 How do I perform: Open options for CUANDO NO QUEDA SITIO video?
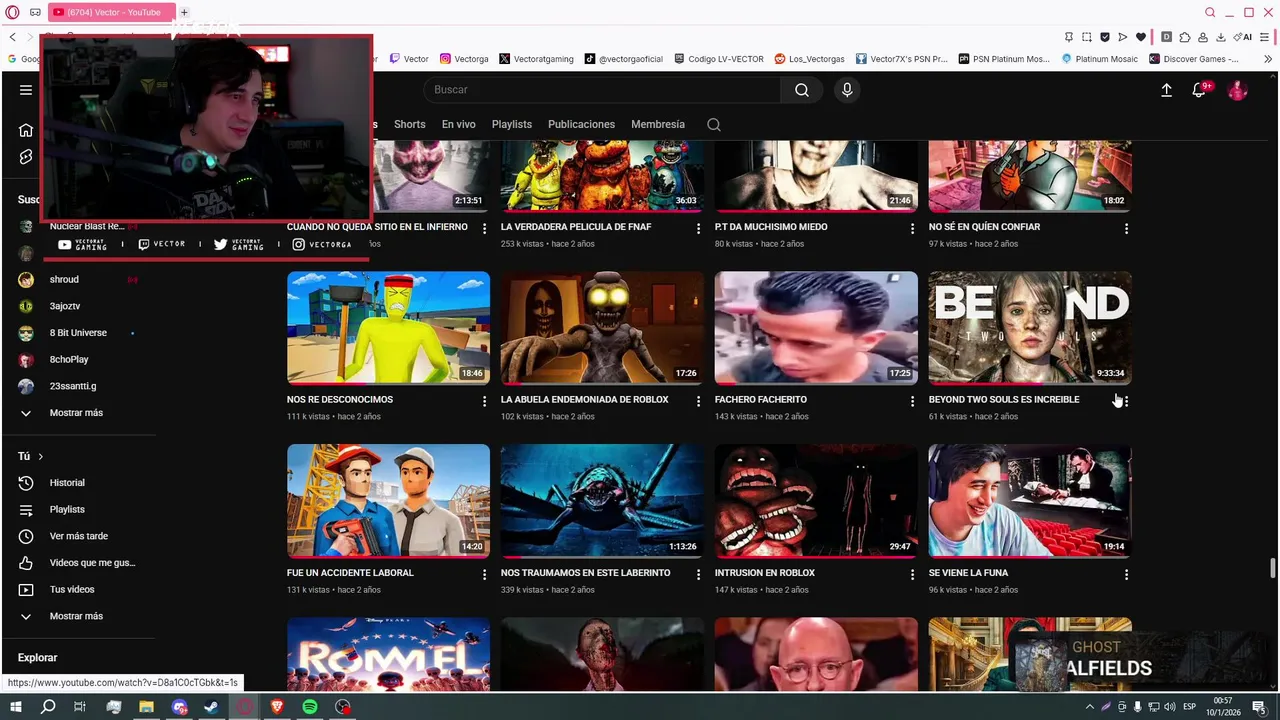[484, 229]
